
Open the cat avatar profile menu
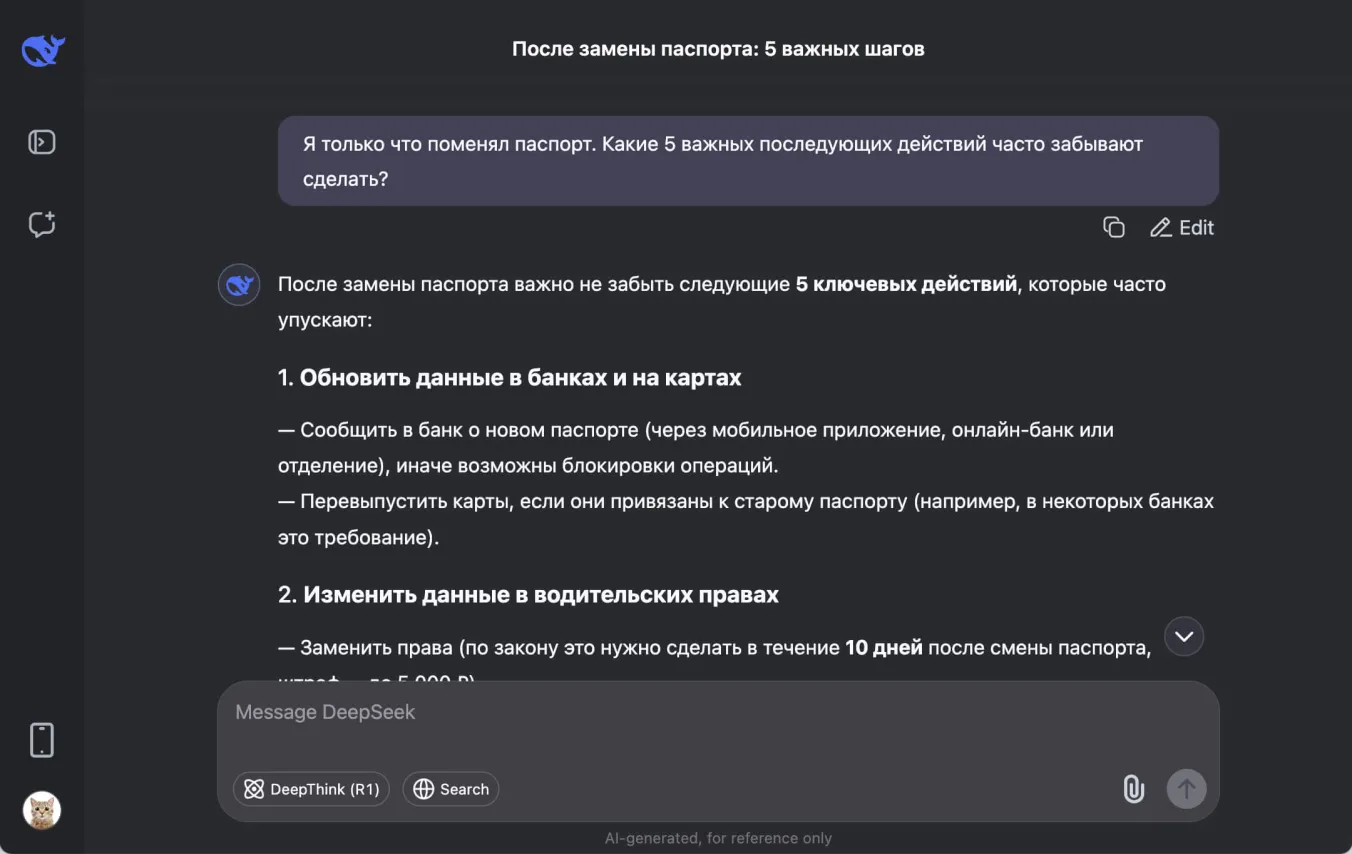(42, 810)
